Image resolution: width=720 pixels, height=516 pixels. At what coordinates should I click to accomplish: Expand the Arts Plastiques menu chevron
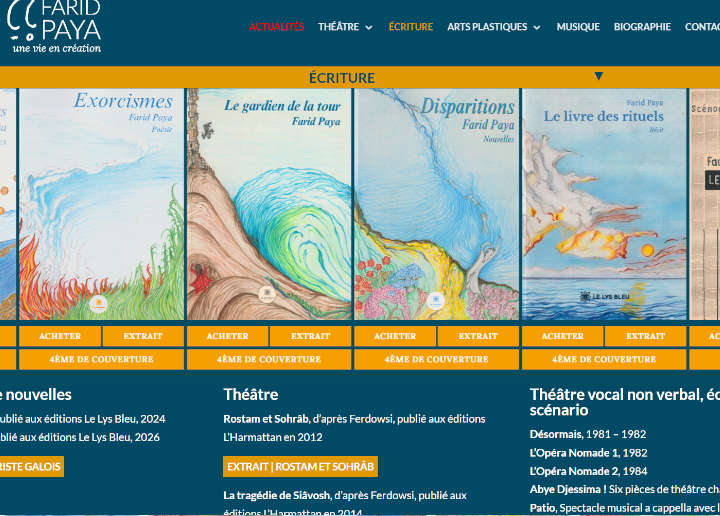click(536, 28)
